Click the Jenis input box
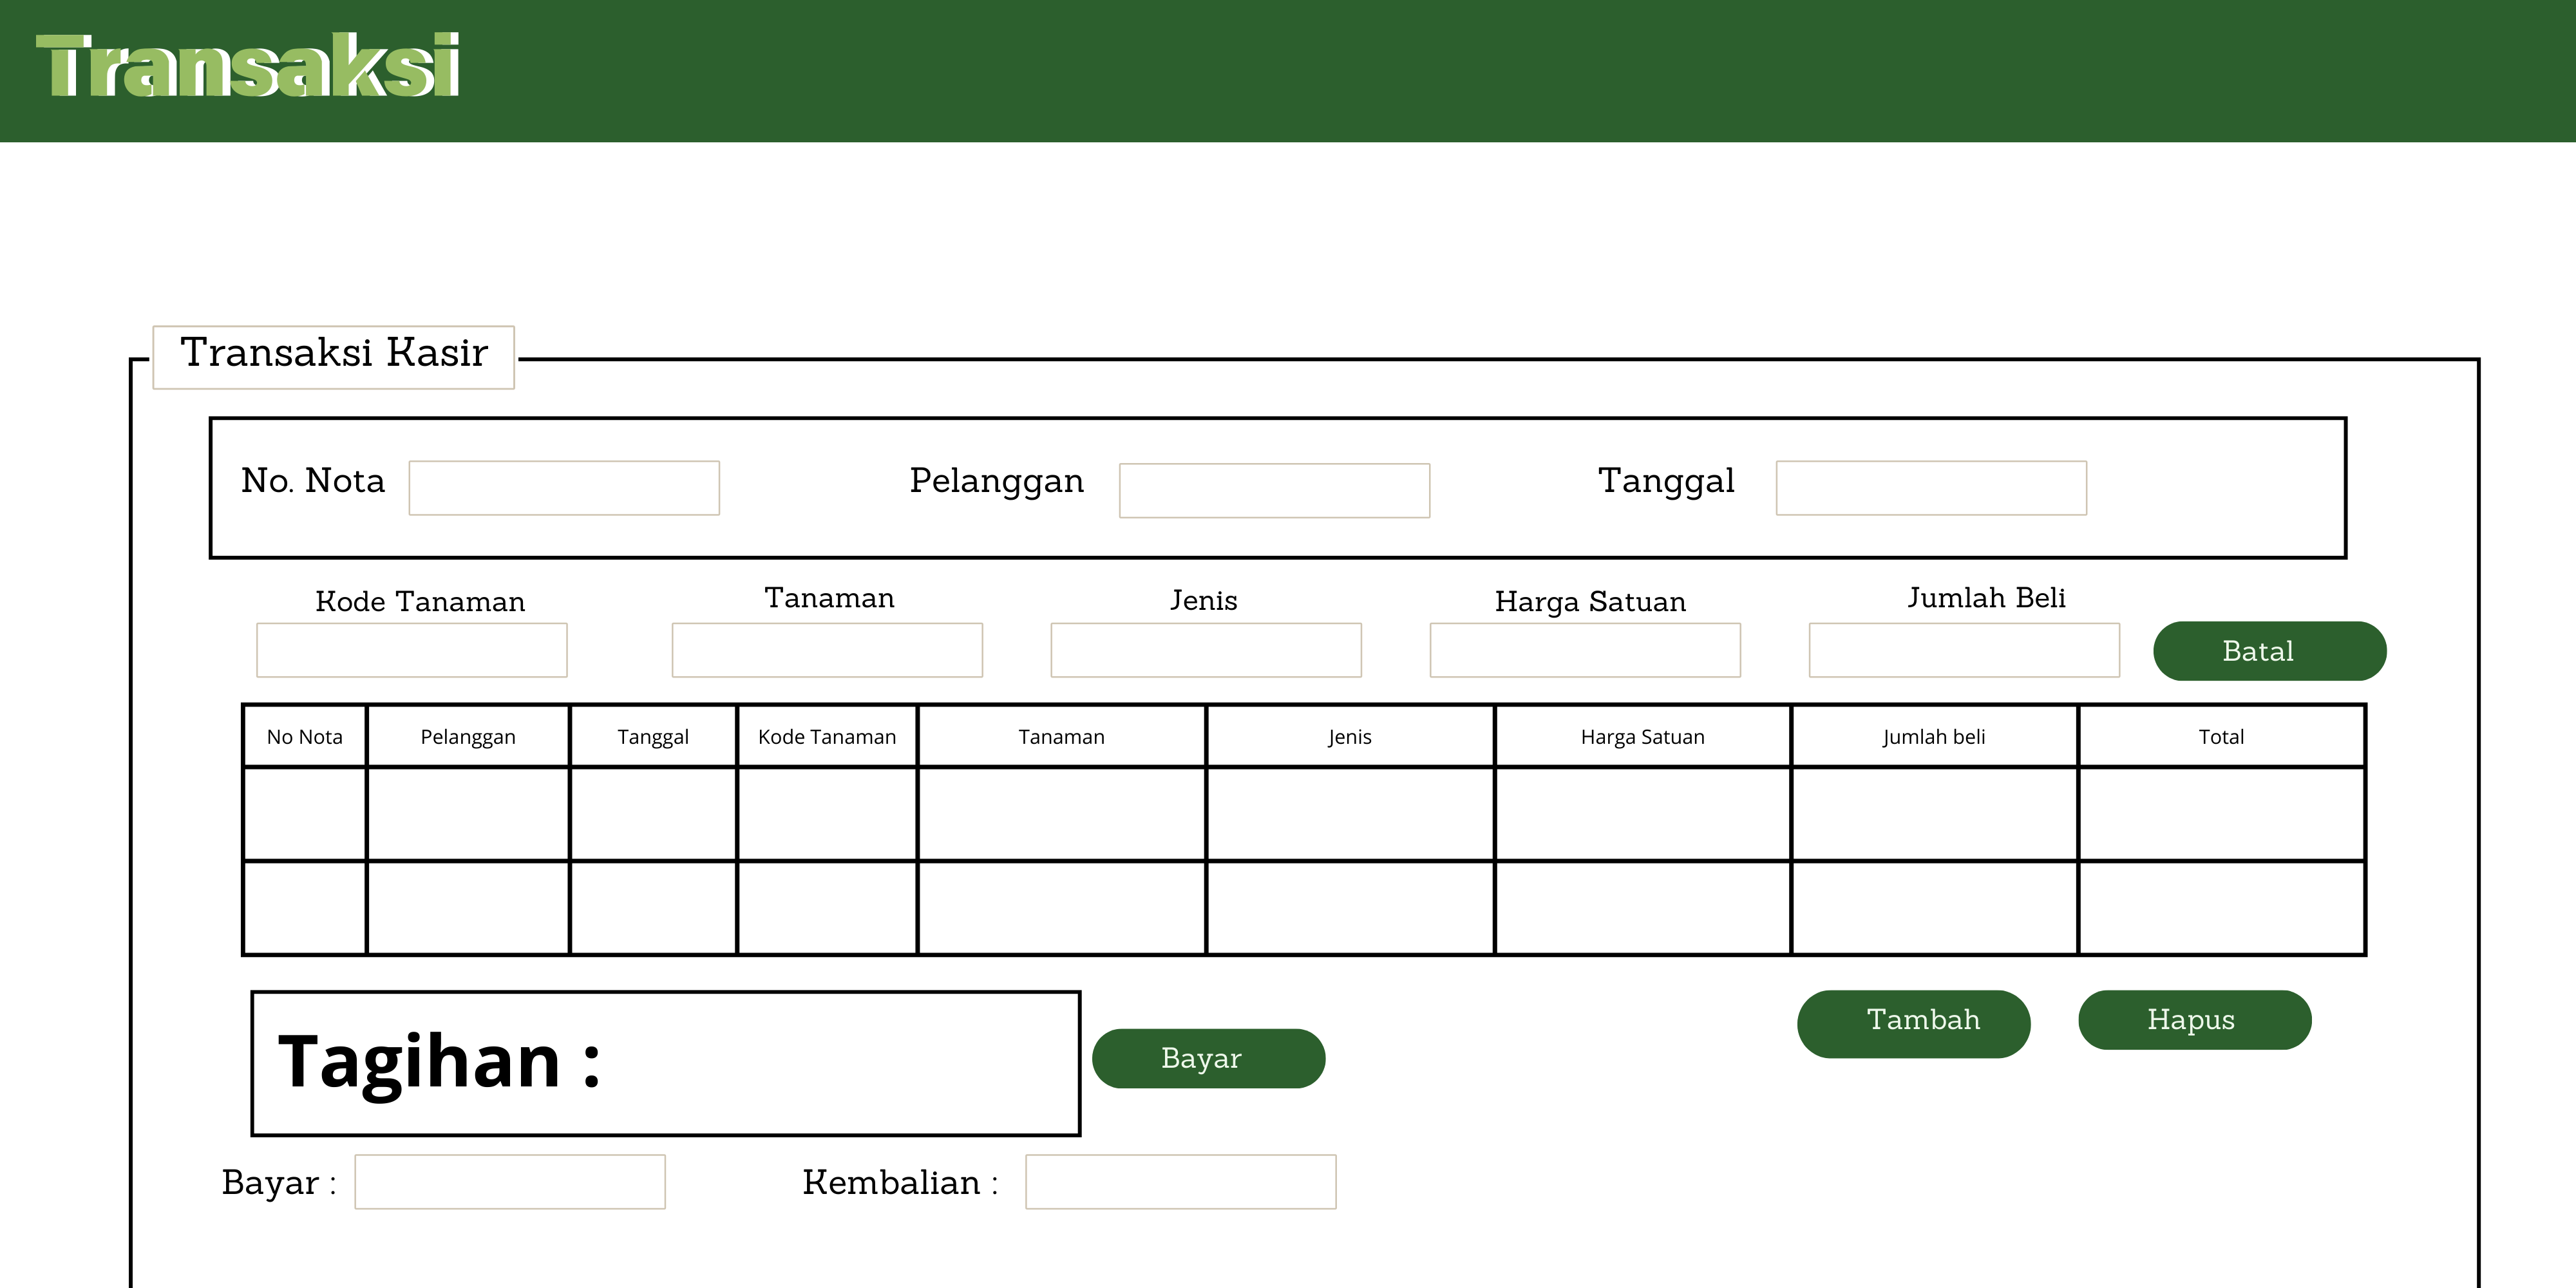This screenshot has height=1288, width=2576. pyautogui.click(x=1205, y=650)
